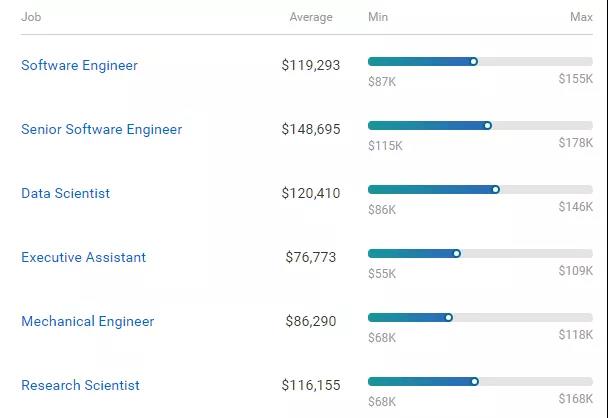Click the Senior Software Engineer salary marker
The image size is (608, 418).
click(x=488, y=125)
